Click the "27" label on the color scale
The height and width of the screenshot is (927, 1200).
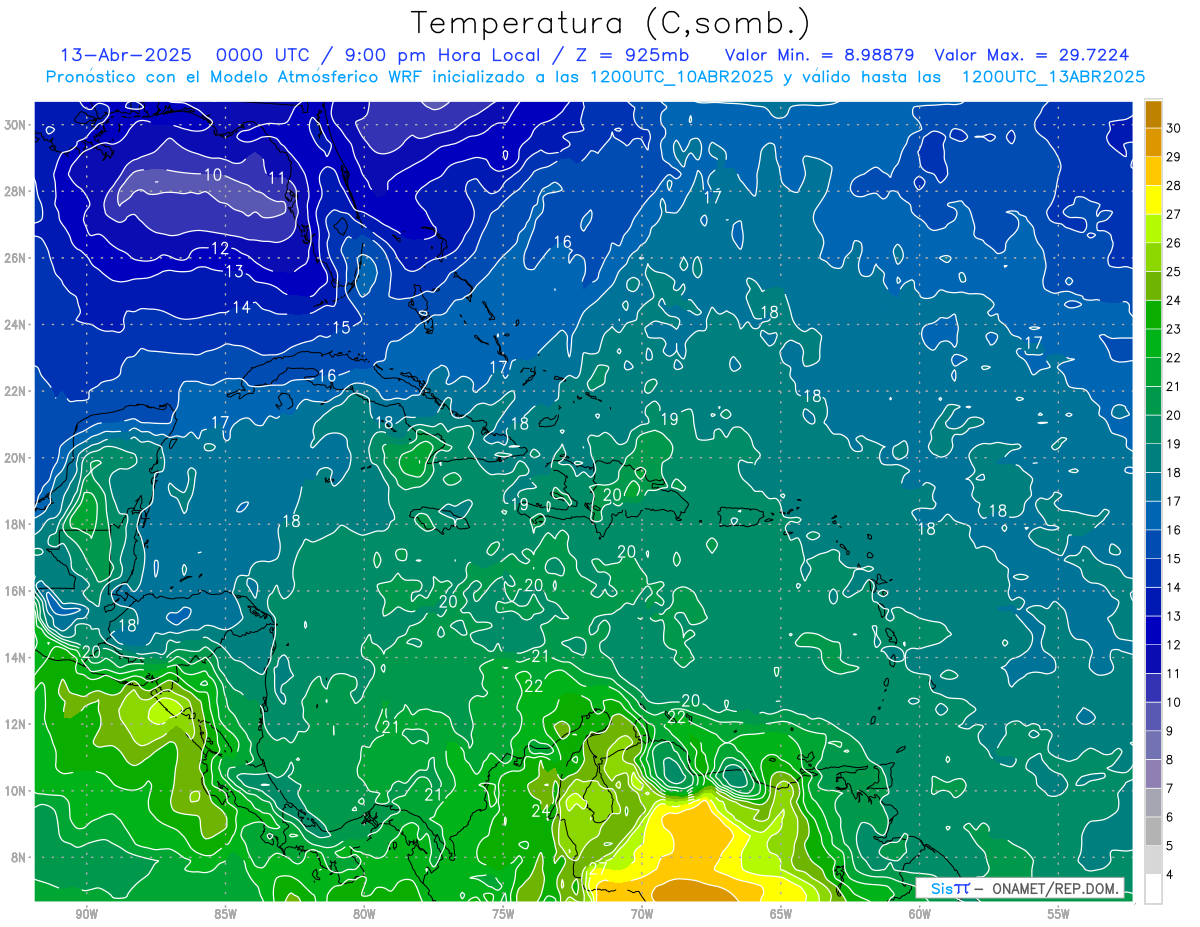1174,214
